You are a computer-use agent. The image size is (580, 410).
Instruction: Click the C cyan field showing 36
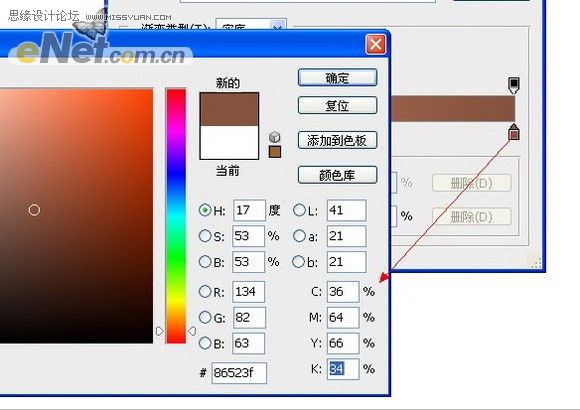[x=343, y=292]
